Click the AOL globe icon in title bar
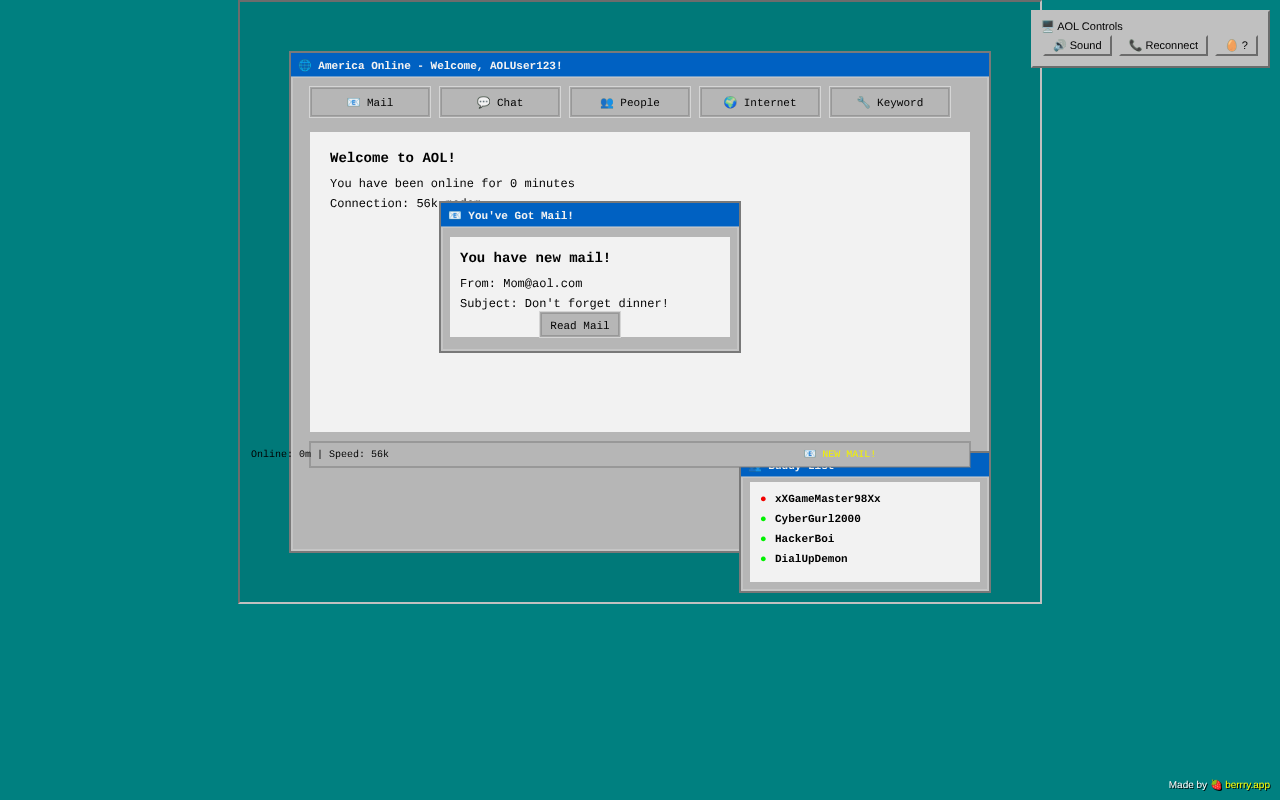 coord(304,64)
